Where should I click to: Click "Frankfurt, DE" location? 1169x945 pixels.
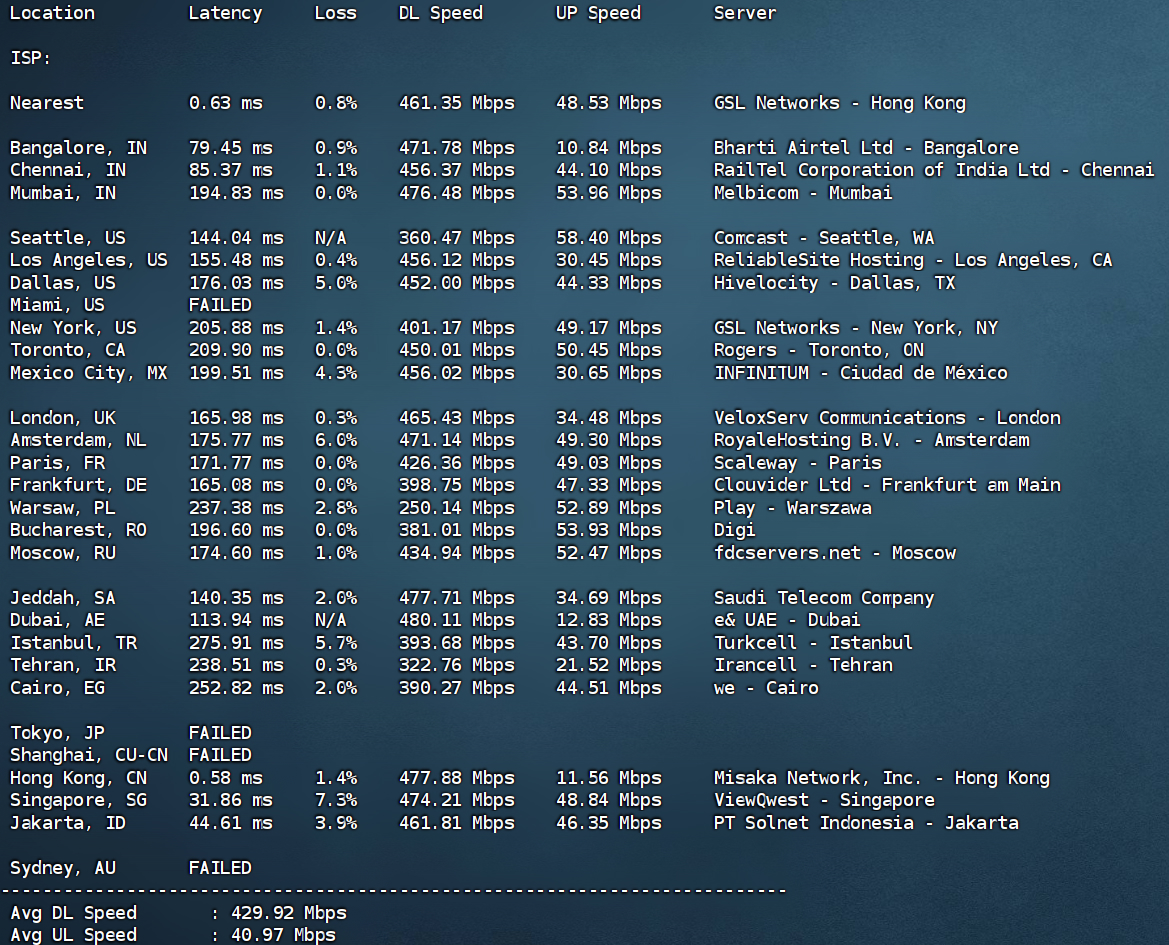click(78, 485)
